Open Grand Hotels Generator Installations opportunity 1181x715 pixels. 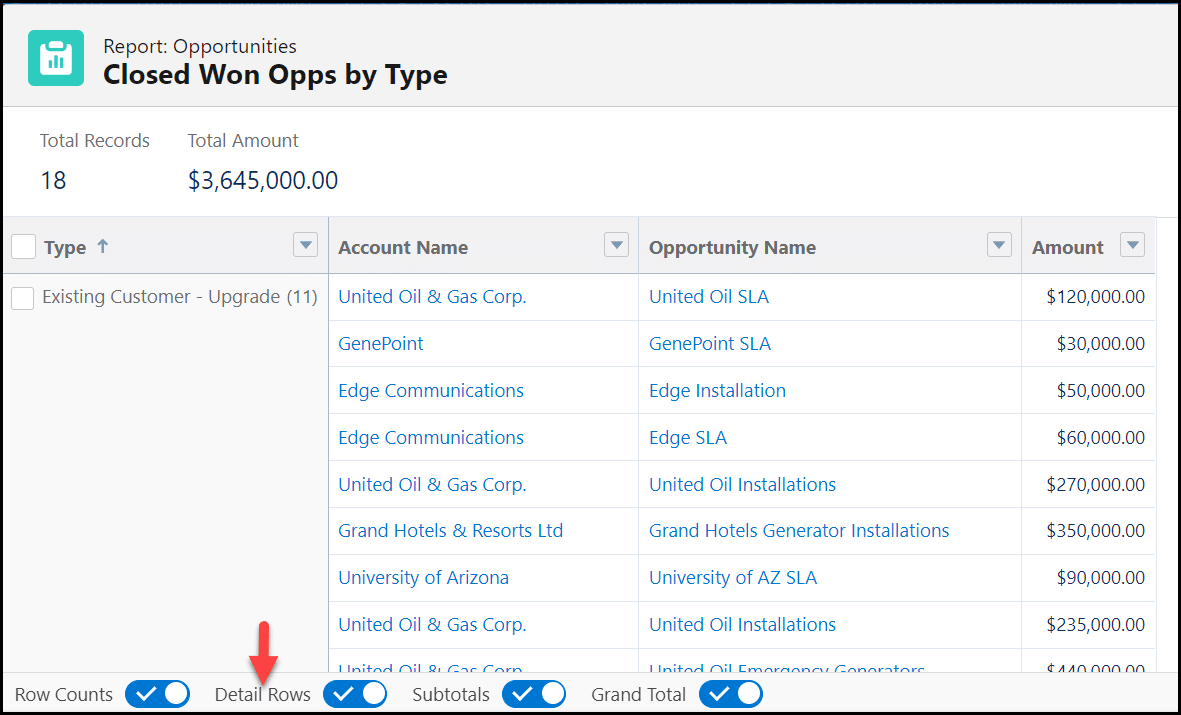pos(798,531)
